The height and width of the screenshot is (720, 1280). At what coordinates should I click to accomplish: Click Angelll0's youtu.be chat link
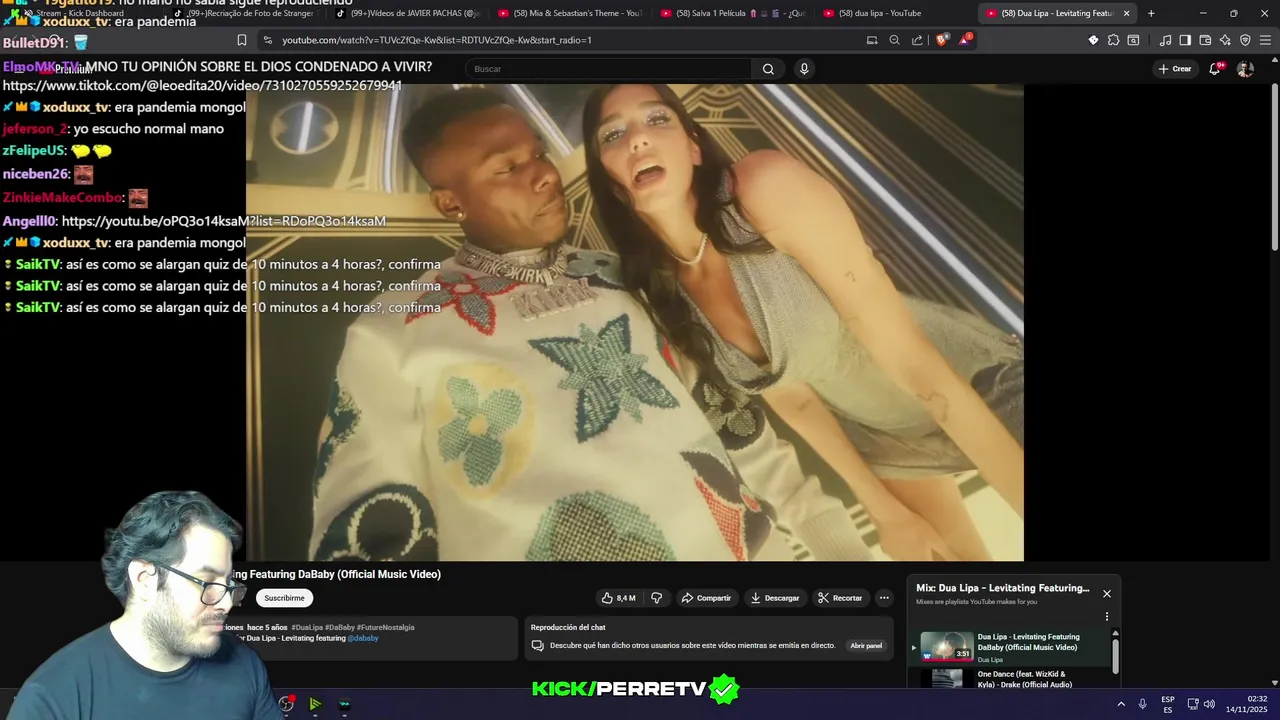(x=224, y=221)
